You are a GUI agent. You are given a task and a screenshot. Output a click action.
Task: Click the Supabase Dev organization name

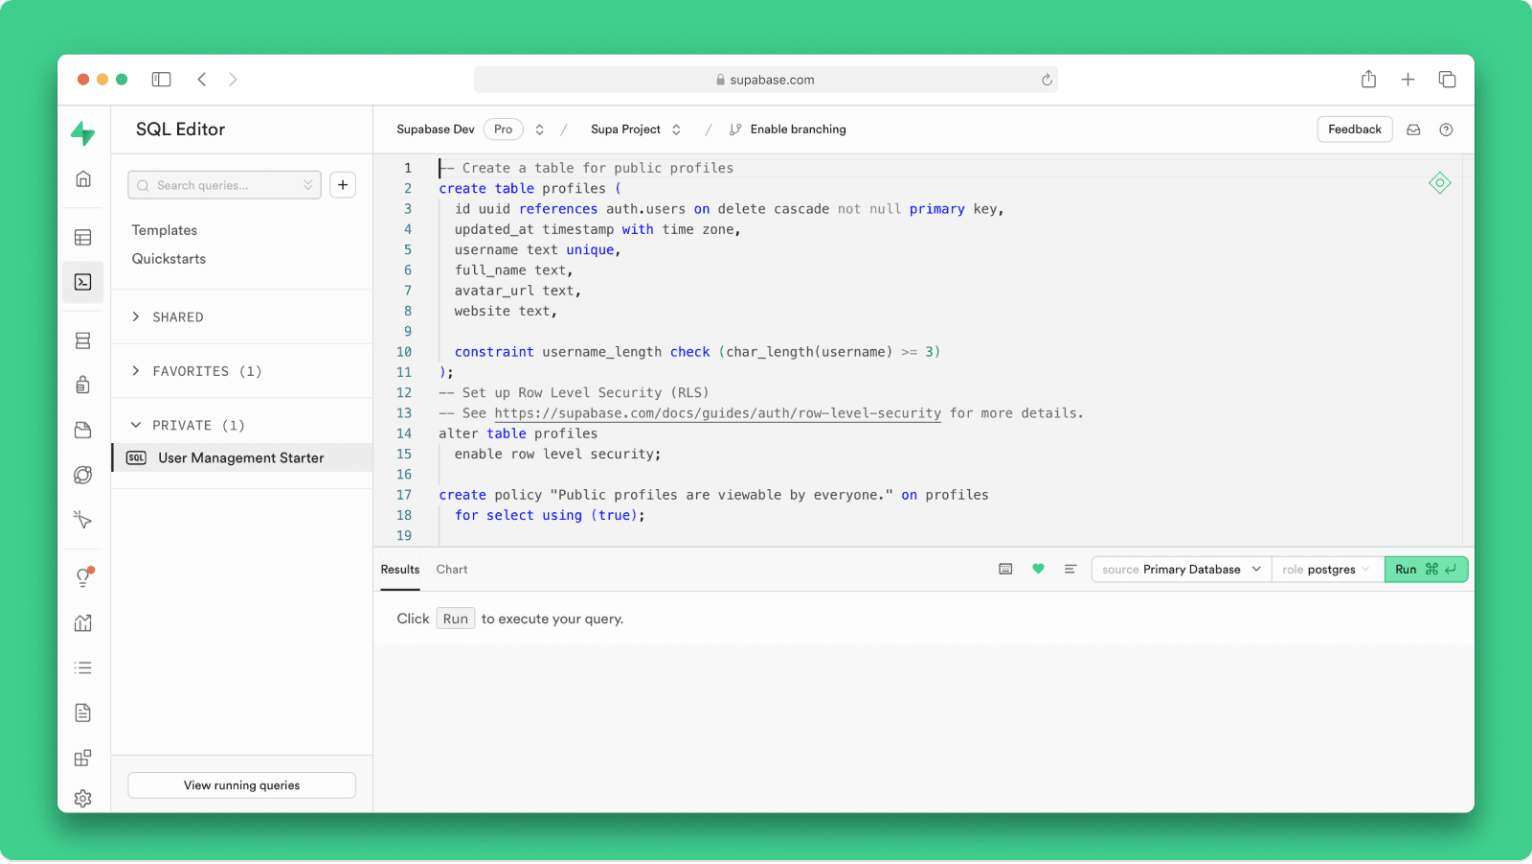point(435,130)
